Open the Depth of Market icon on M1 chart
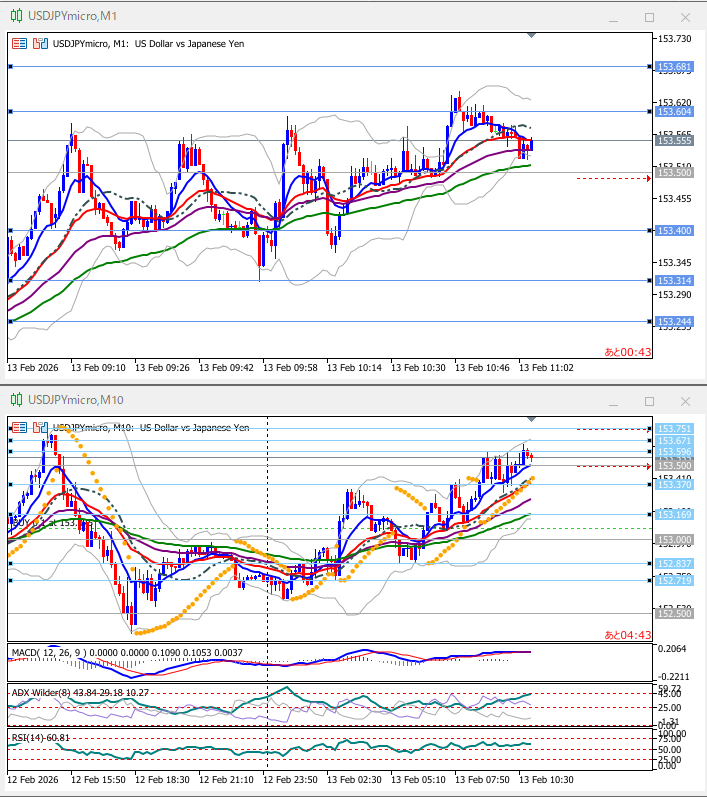Screen dimensions: 707x797 [x=39, y=44]
